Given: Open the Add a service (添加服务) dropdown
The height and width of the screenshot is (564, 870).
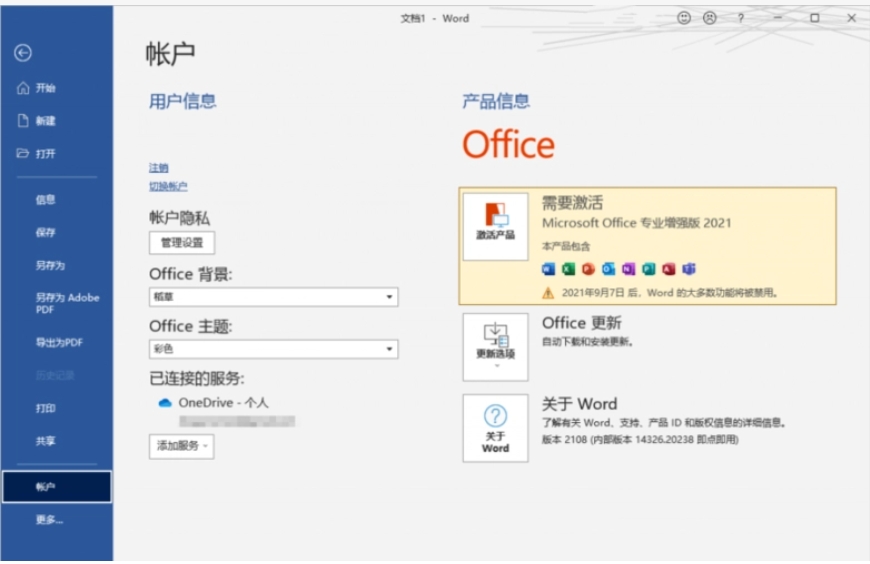Looking at the screenshot, I should pos(181,446).
